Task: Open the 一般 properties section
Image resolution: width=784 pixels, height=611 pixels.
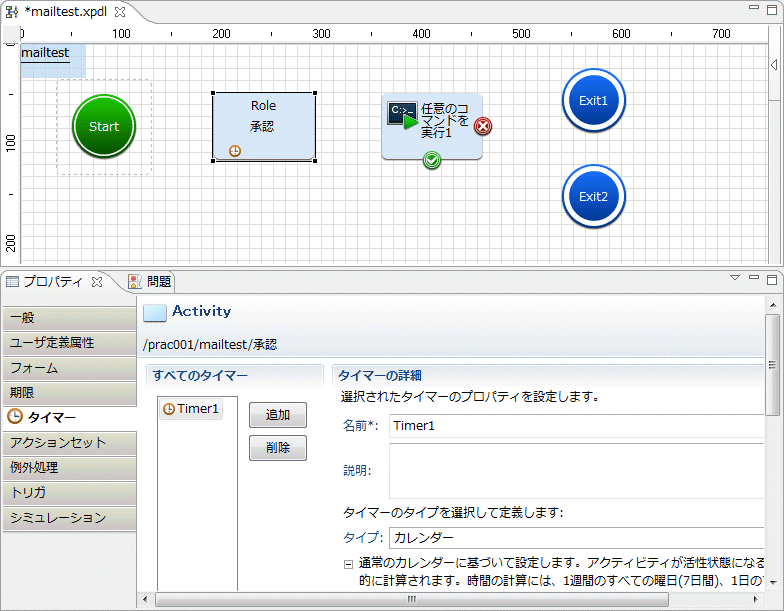Action: pos(68,318)
